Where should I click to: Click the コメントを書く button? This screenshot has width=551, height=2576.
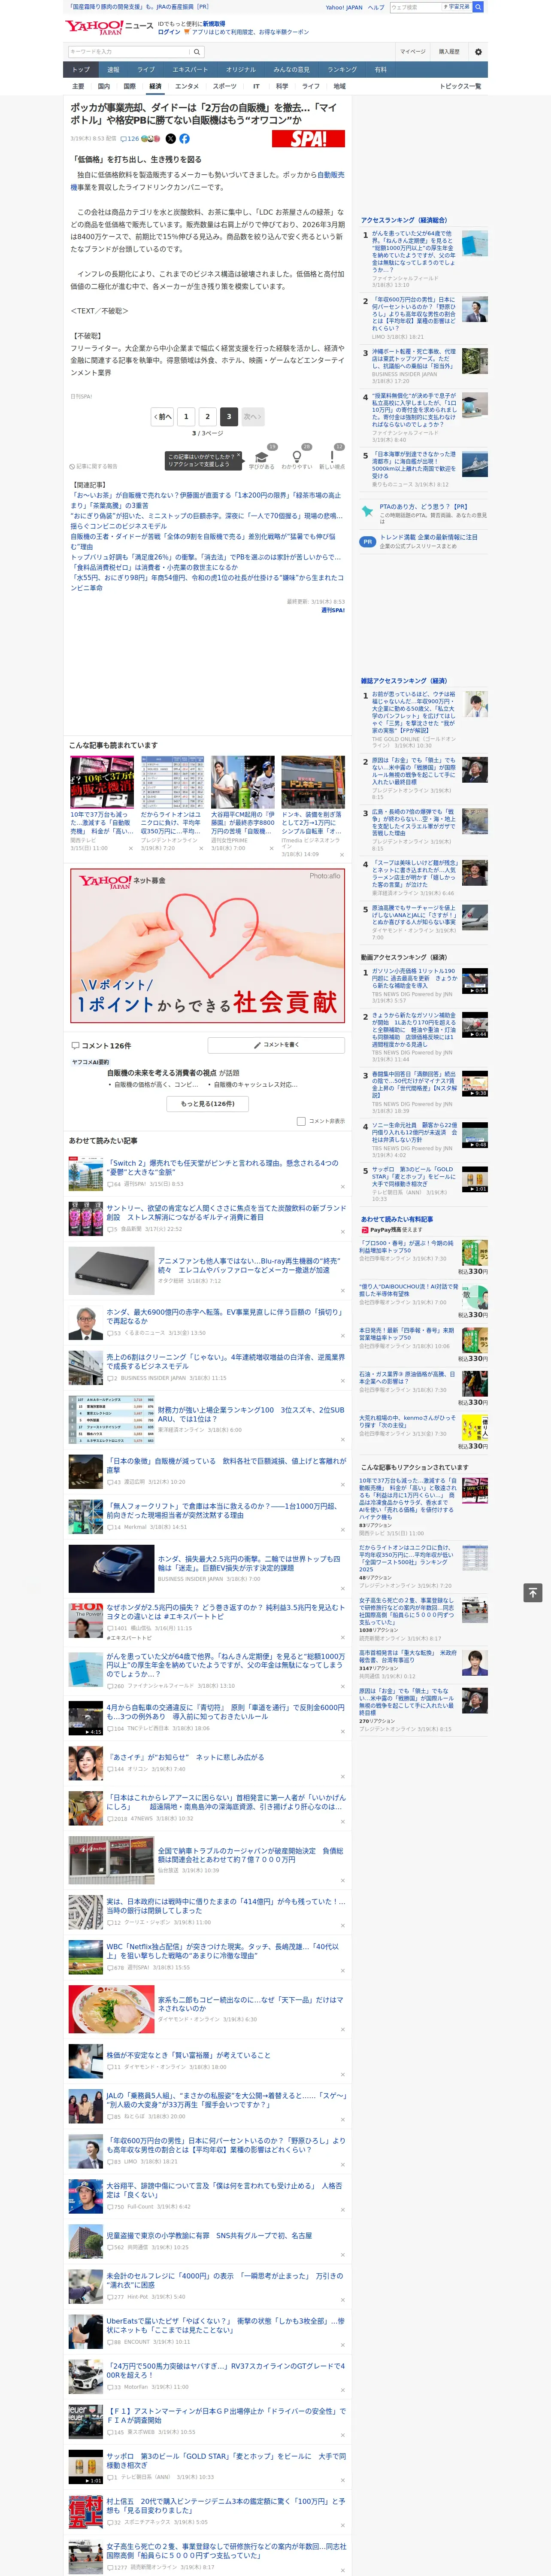coord(277,1045)
